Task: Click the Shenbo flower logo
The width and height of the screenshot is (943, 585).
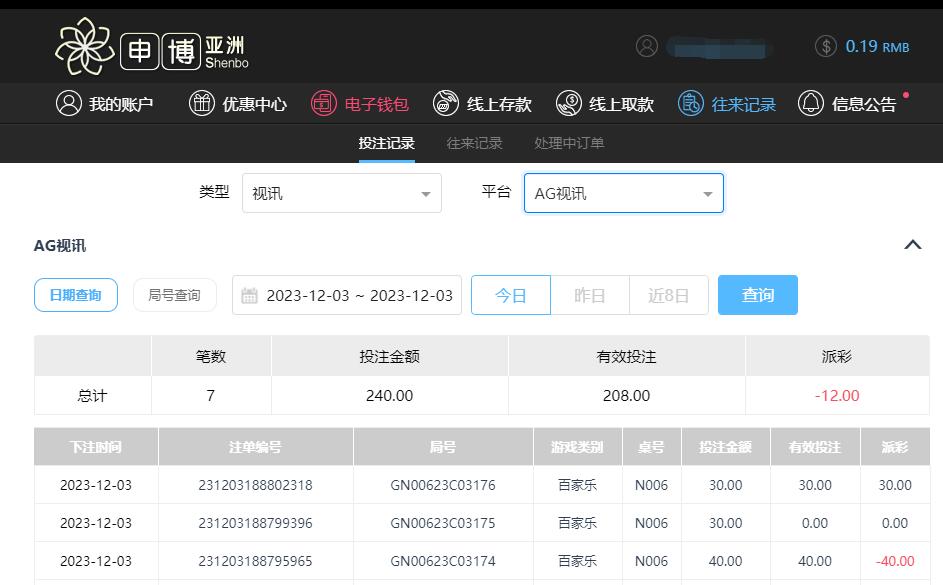Action: pos(84,47)
